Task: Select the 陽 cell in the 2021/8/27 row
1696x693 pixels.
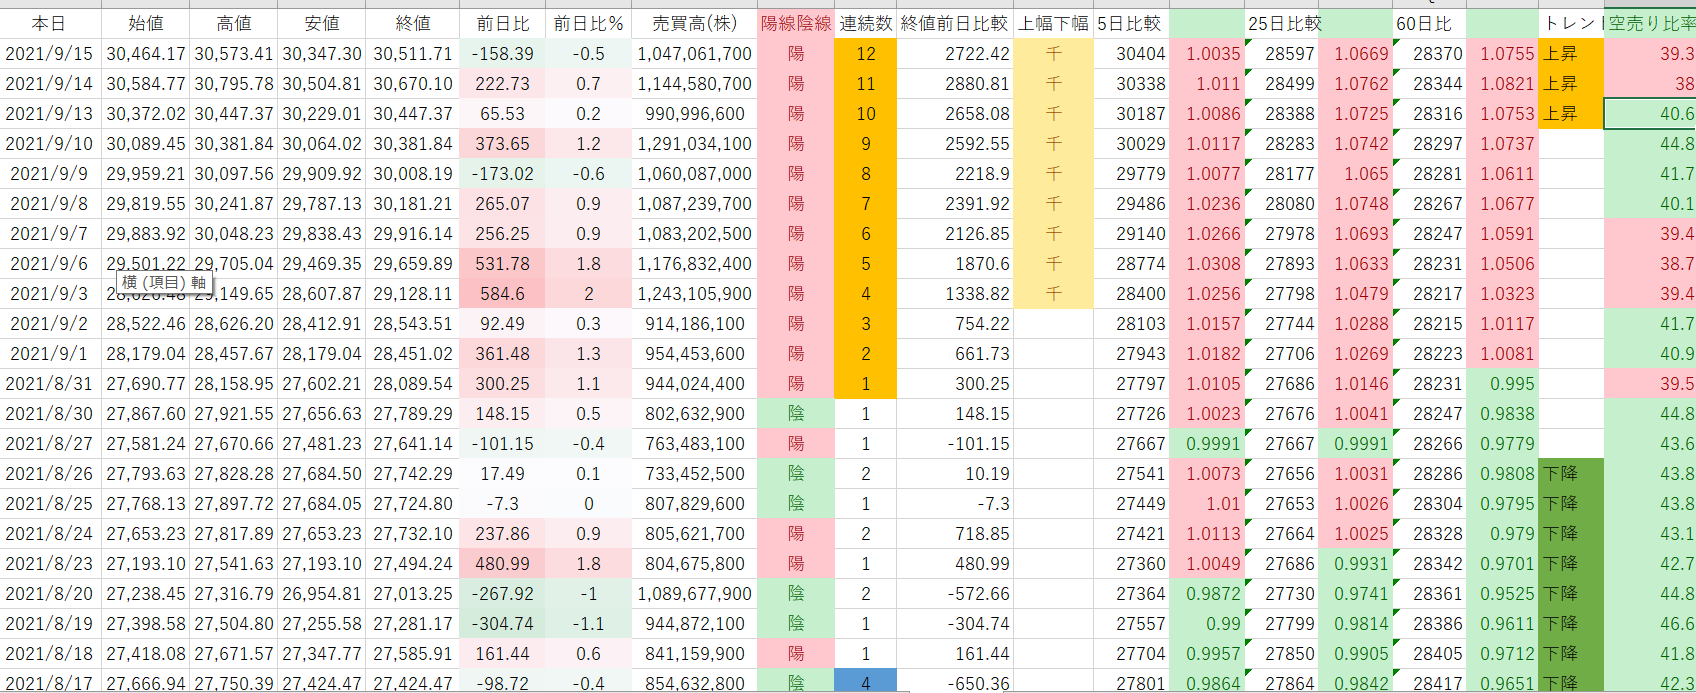Action: click(795, 443)
